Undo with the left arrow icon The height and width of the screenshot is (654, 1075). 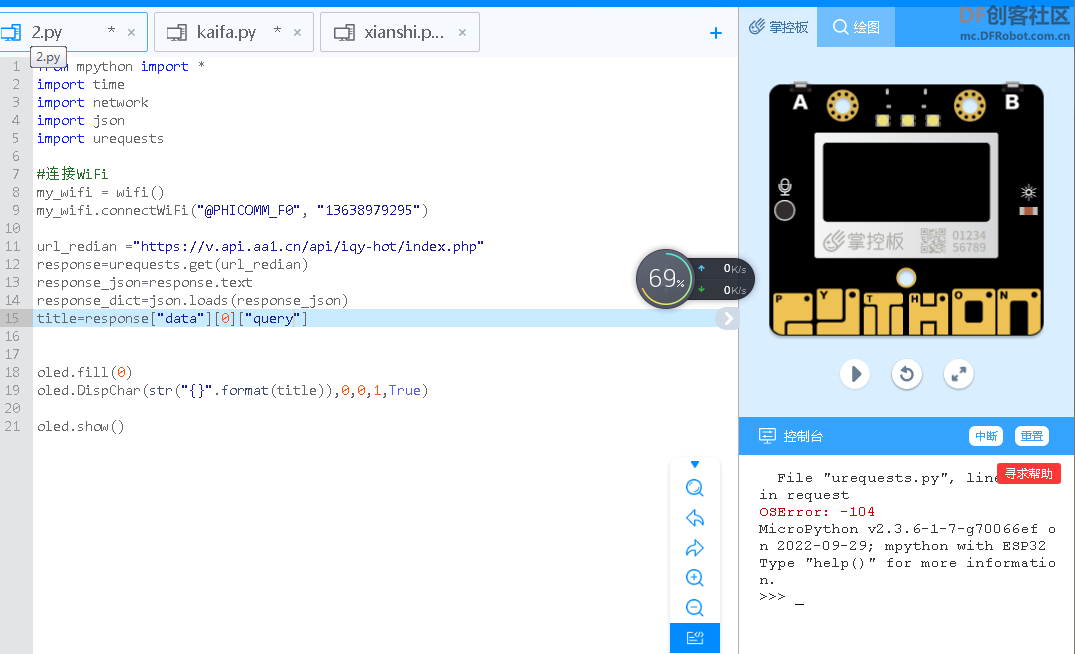coord(694,518)
